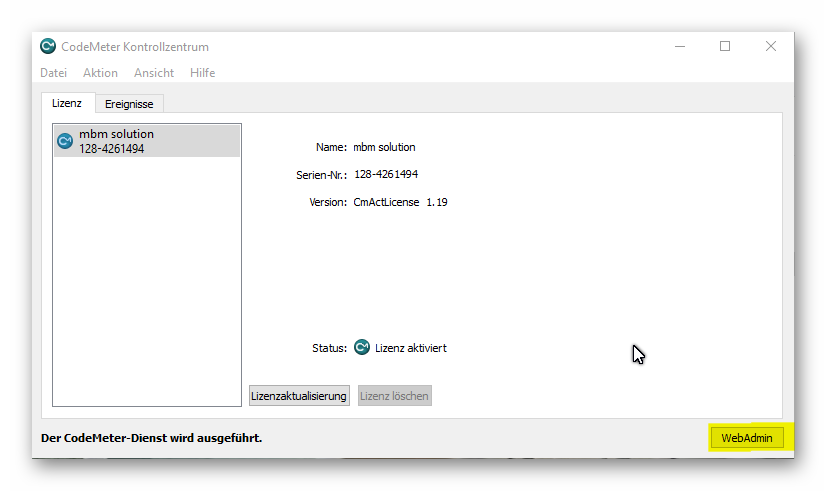Open the Aktion menu

[x=100, y=73]
